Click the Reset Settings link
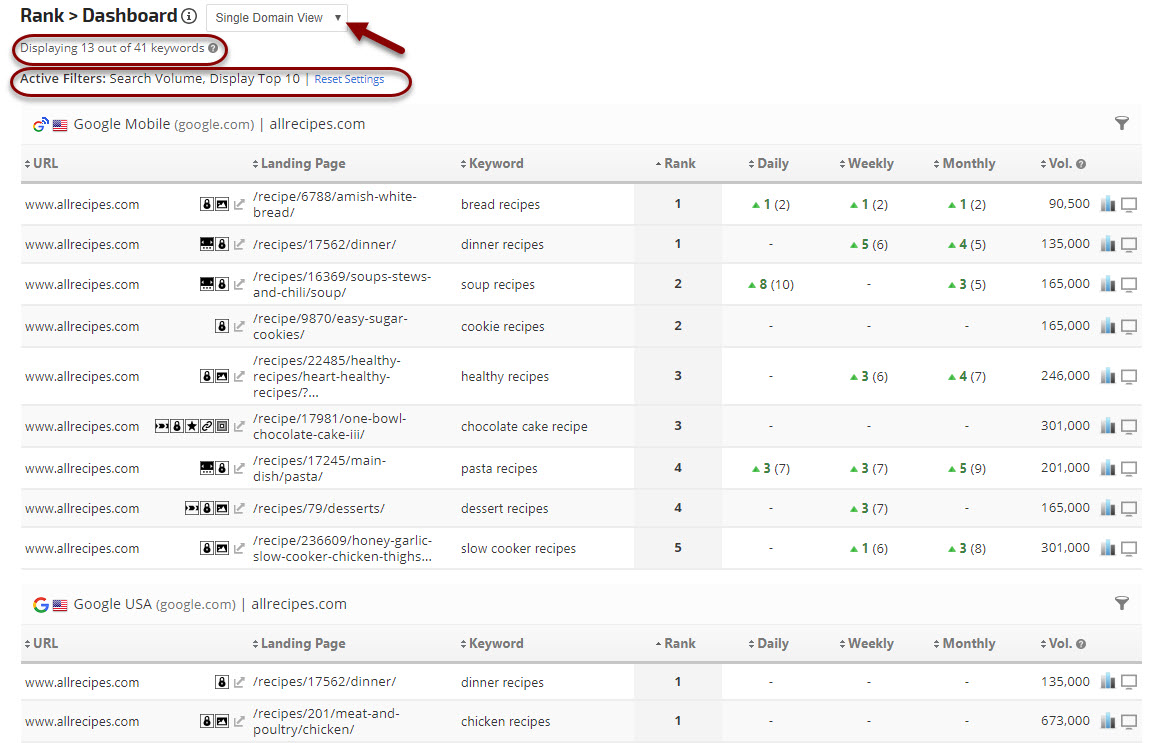The image size is (1149, 743). click(349, 79)
